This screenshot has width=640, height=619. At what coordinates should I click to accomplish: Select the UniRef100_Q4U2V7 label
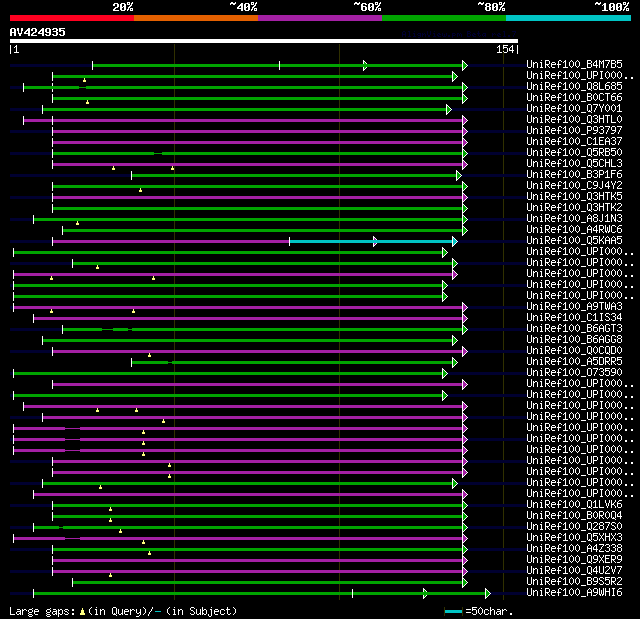click(574, 571)
